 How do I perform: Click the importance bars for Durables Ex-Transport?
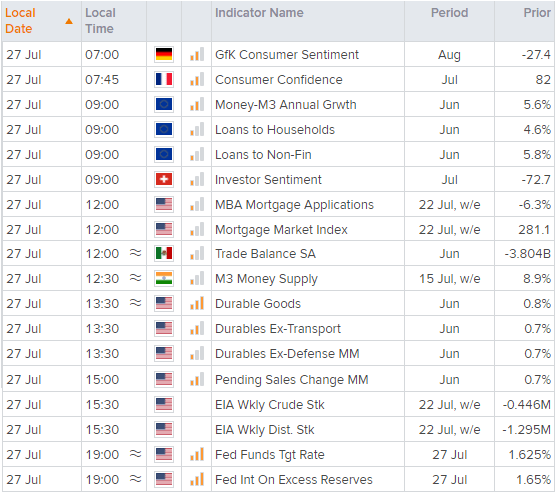[x=197, y=328]
